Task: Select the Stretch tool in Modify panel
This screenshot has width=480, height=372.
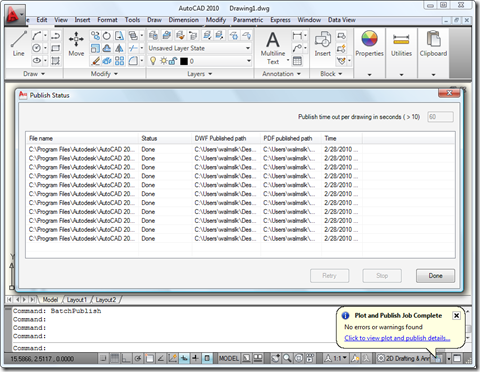Action: pyautogui.click(x=119, y=35)
